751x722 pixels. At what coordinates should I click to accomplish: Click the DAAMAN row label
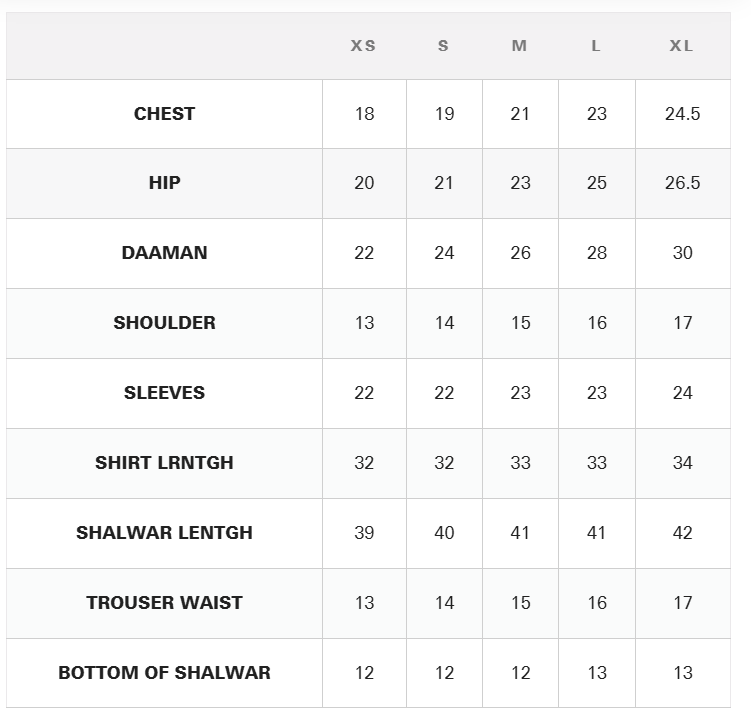(x=164, y=253)
